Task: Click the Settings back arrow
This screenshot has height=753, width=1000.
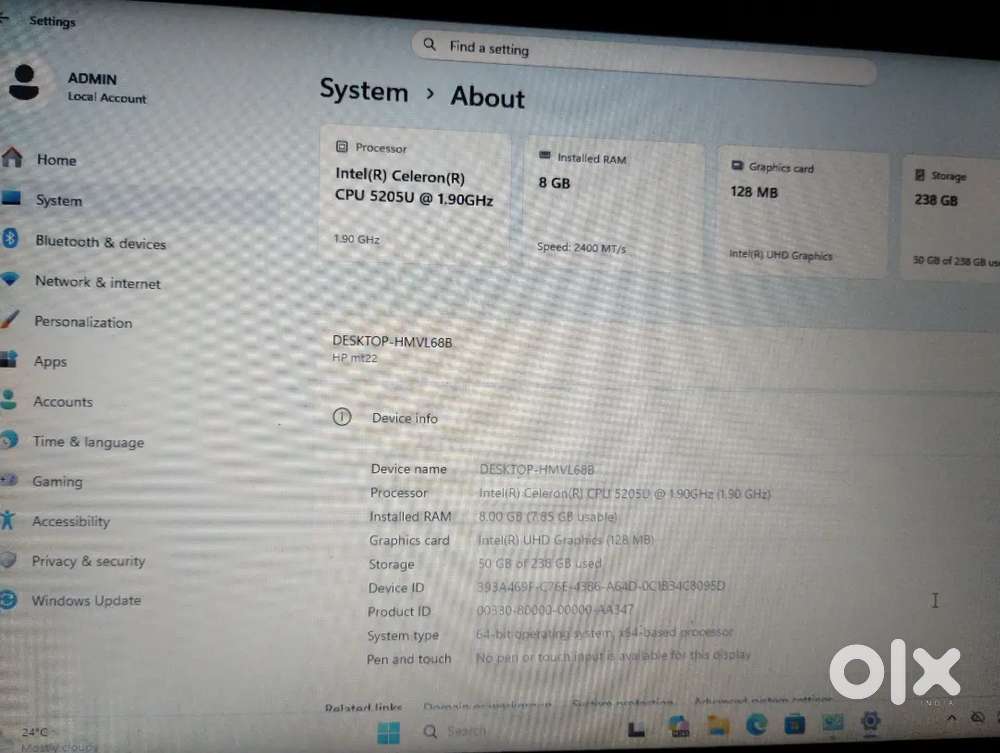Action: click(x=4, y=17)
